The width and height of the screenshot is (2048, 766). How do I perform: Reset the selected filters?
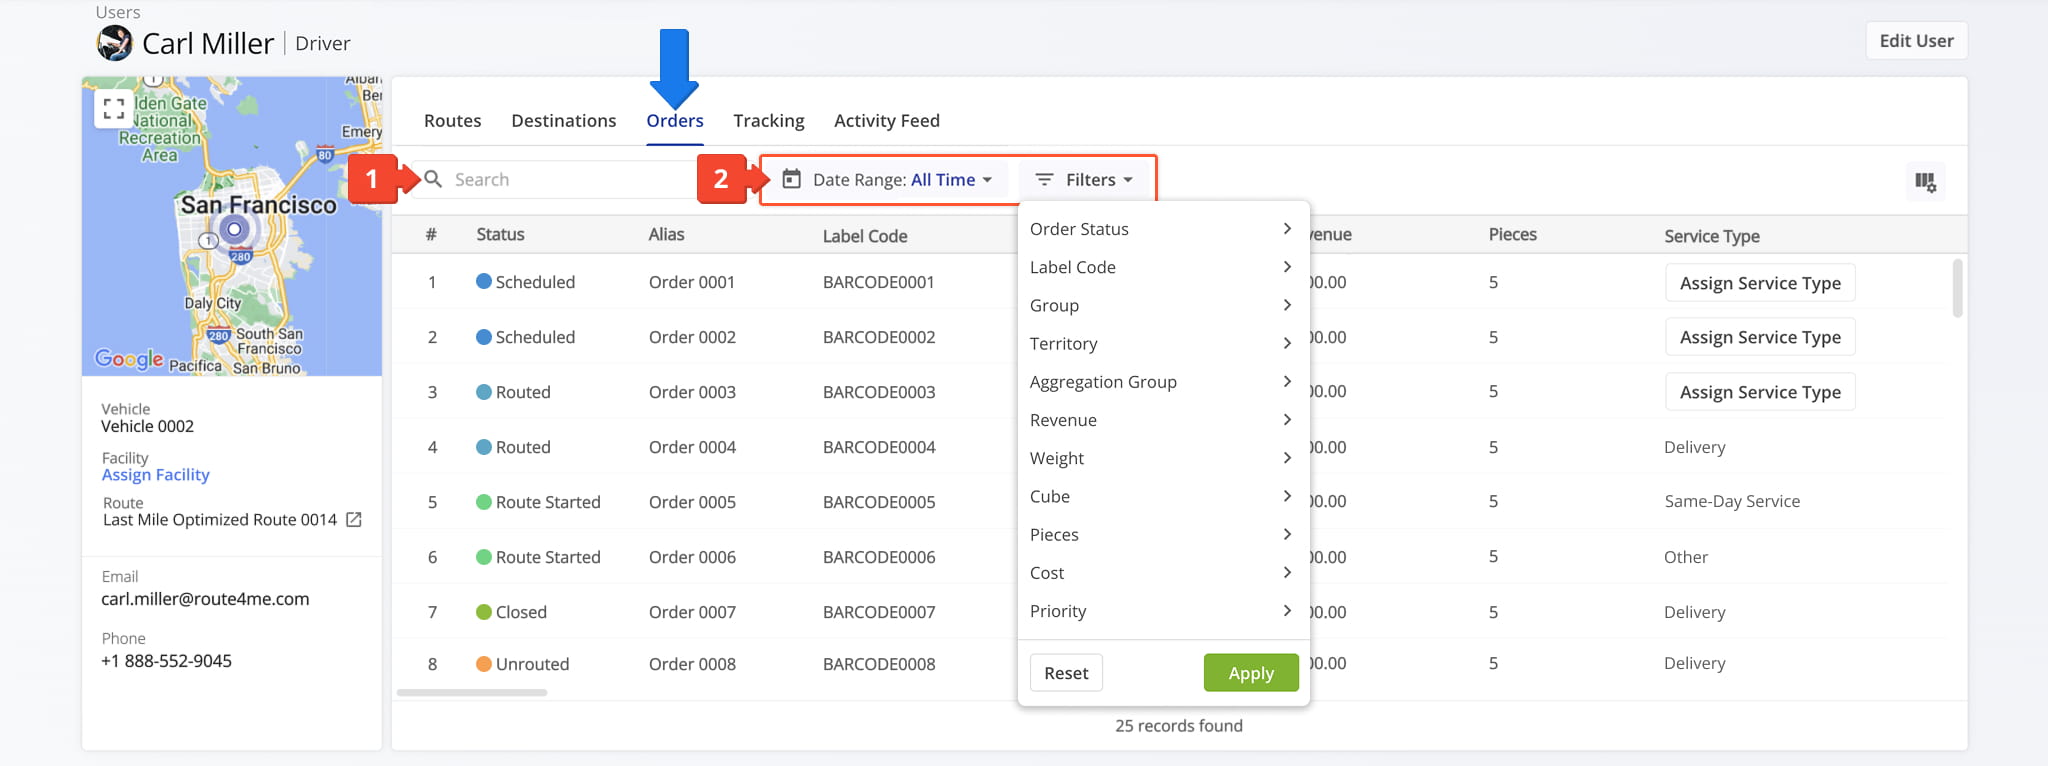click(x=1066, y=673)
